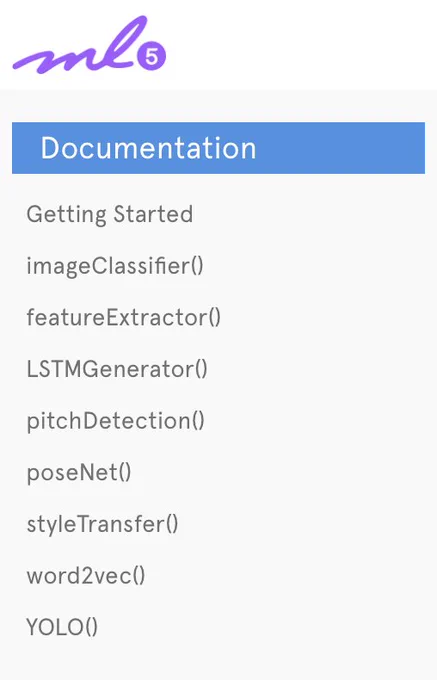Click the first link under Documentation
The height and width of the screenshot is (680, 437).
pos(110,215)
